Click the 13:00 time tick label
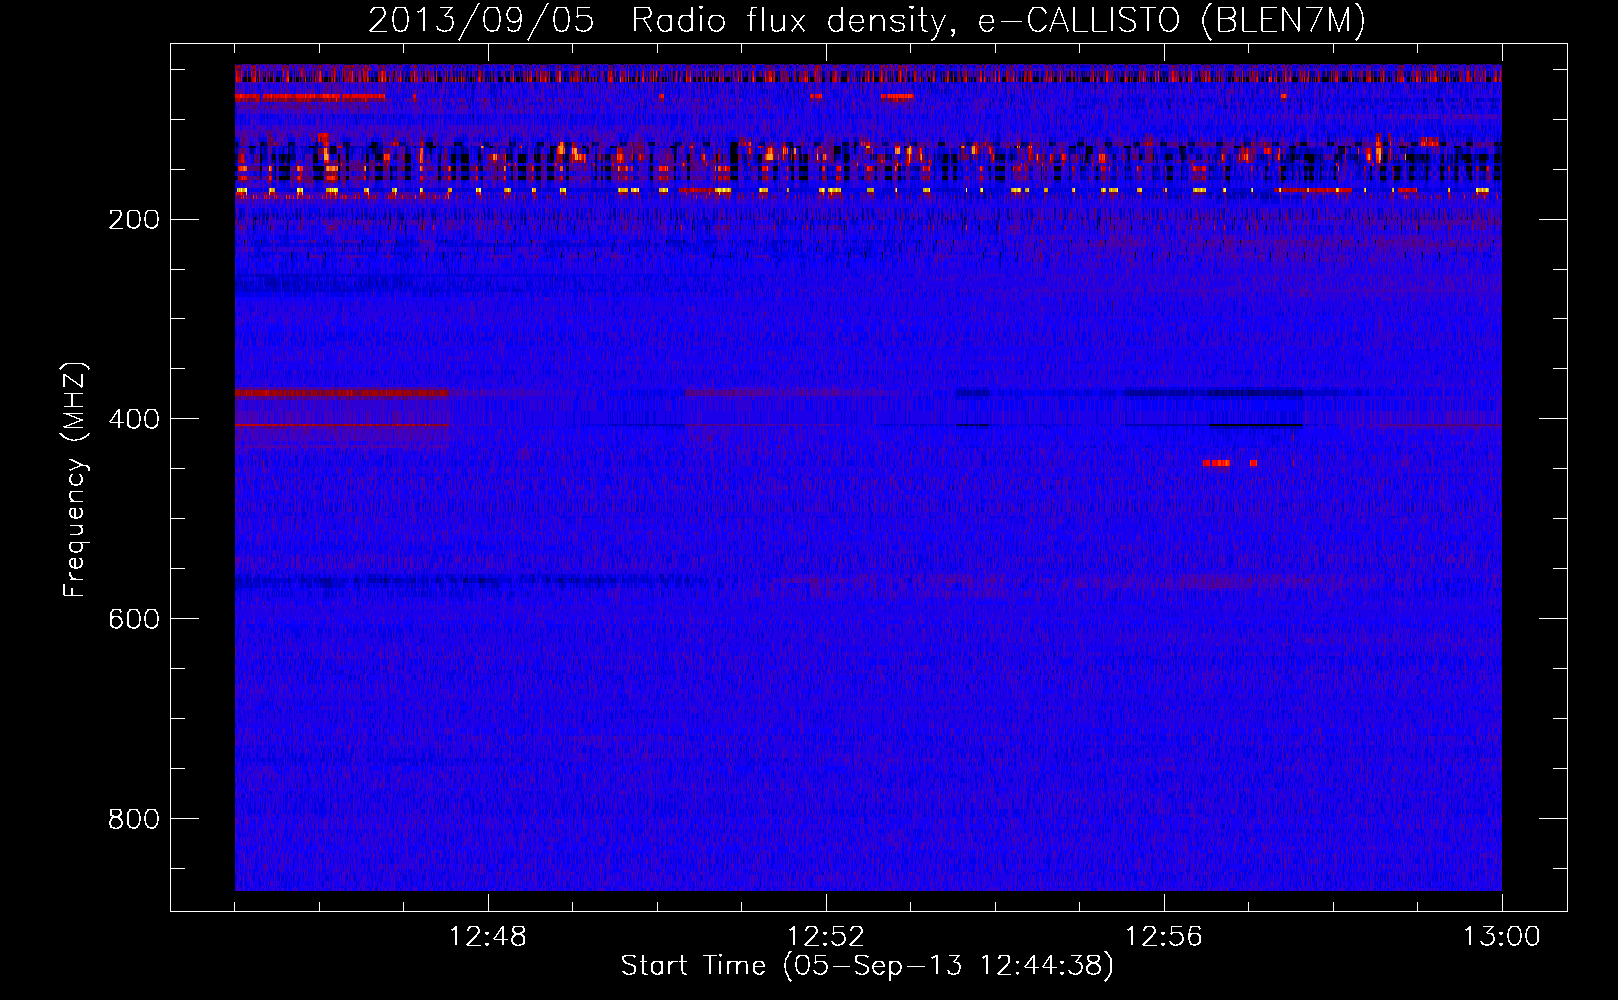Image resolution: width=1618 pixels, height=1000 pixels. (1502, 937)
